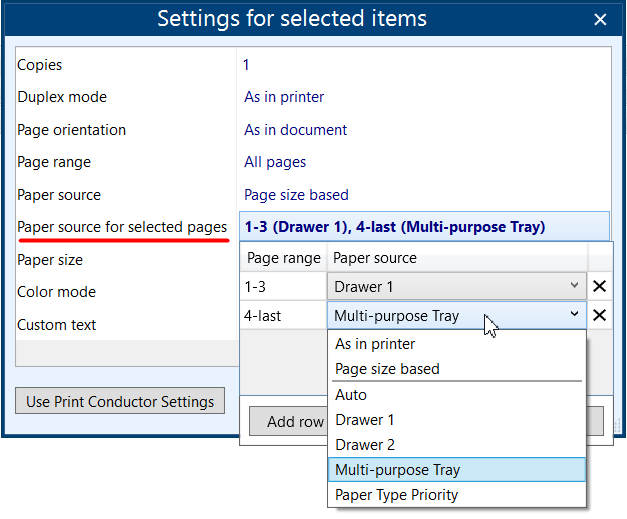This screenshot has width=627, height=519.
Task: Click the 'All pages' Page range value
Action: click(275, 162)
